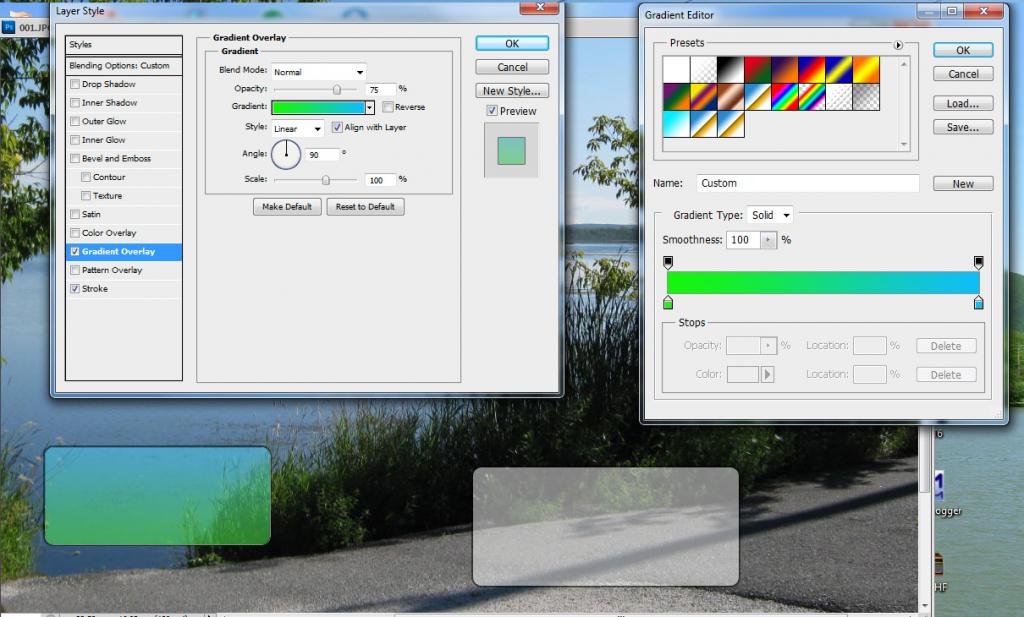Open the Pattern Overlay settings row

[123, 270]
